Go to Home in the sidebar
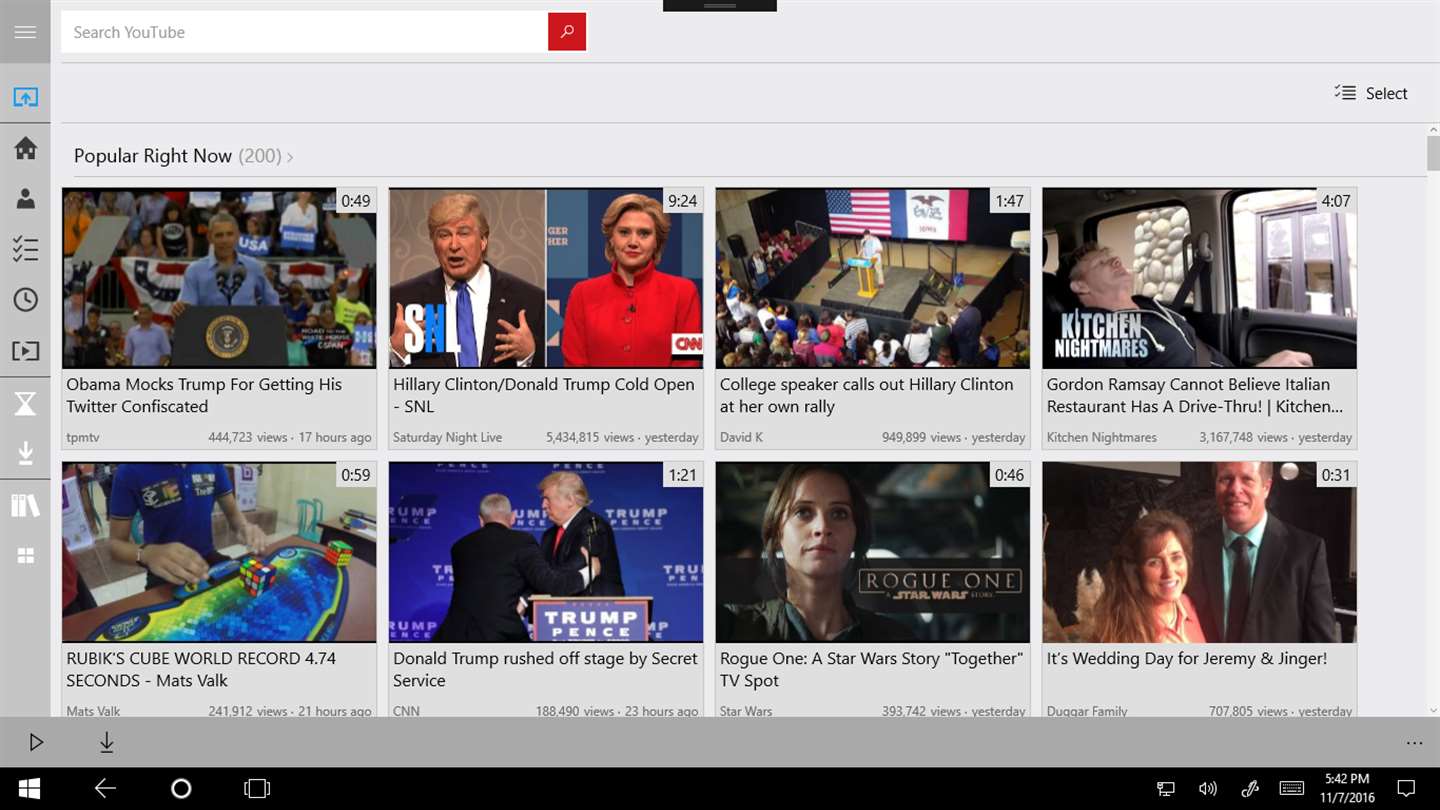Screen dimensions: 1440x810 tap(25, 148)
